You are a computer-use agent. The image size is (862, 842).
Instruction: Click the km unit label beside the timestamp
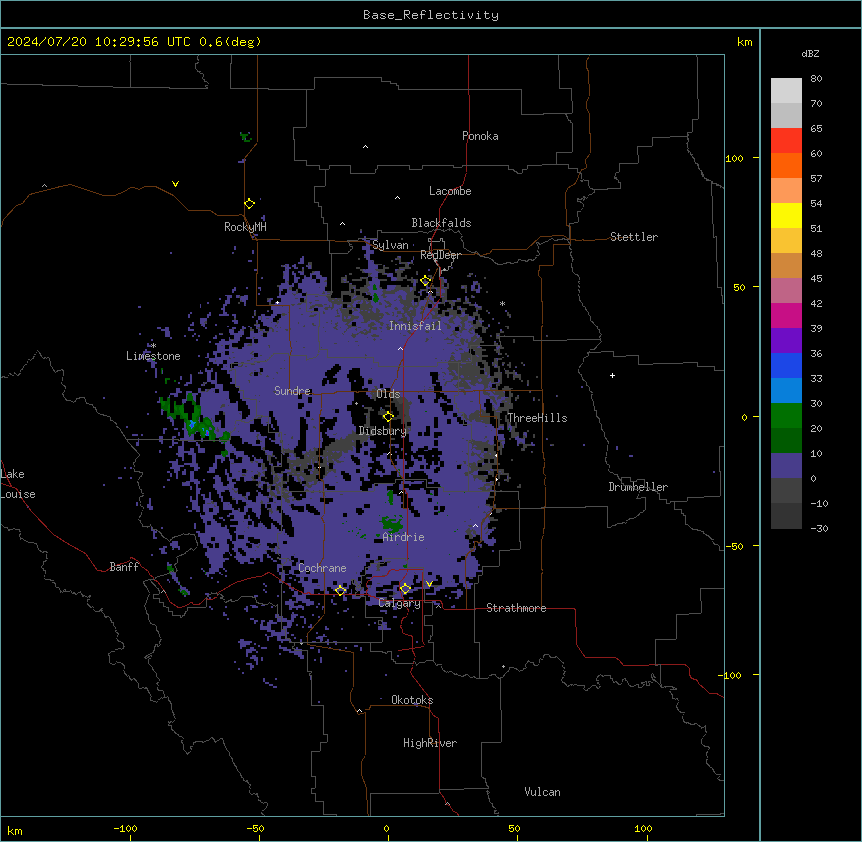click(x=744, y=42)
